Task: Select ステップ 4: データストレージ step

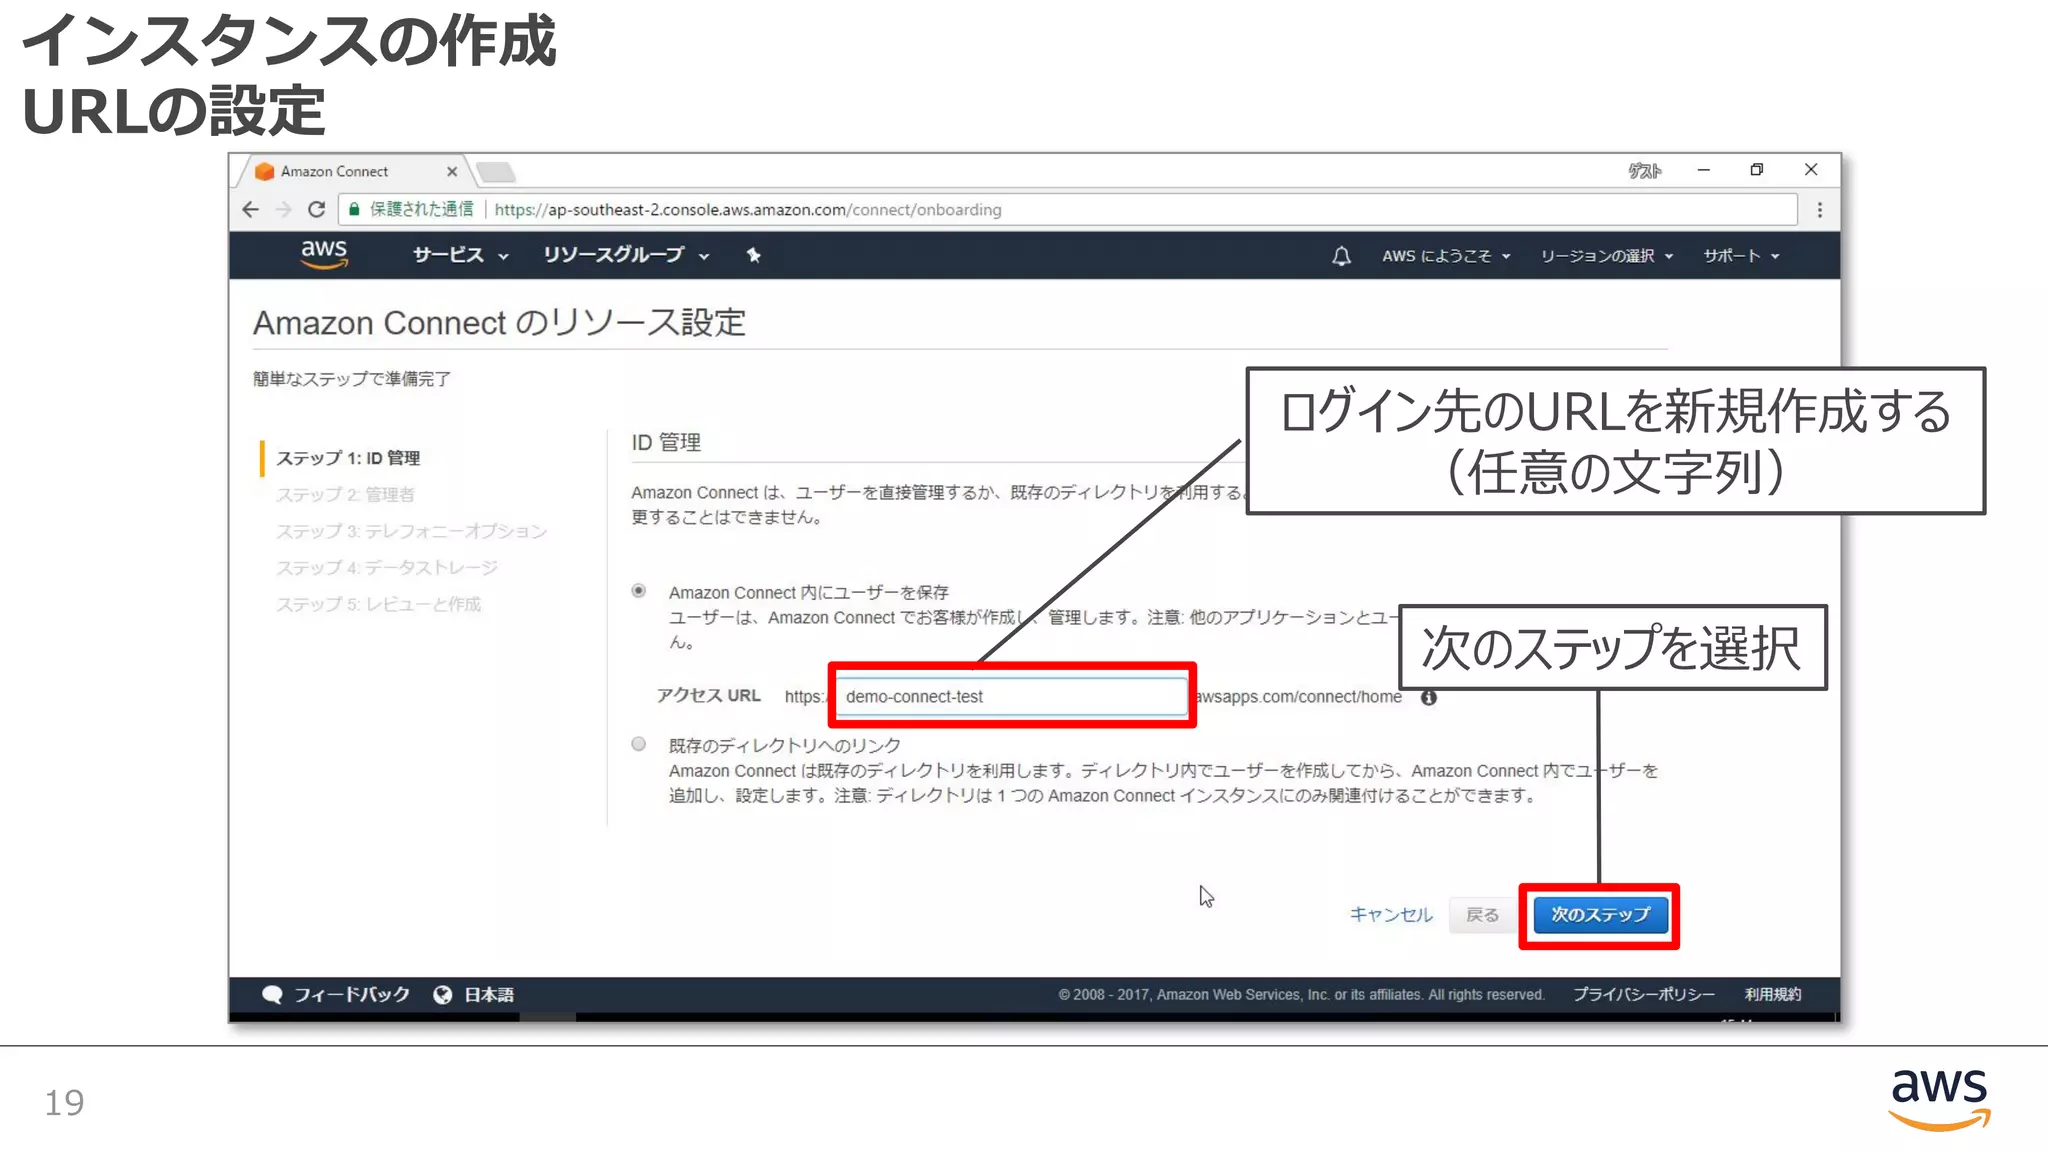Action: (x=386, y=568)
